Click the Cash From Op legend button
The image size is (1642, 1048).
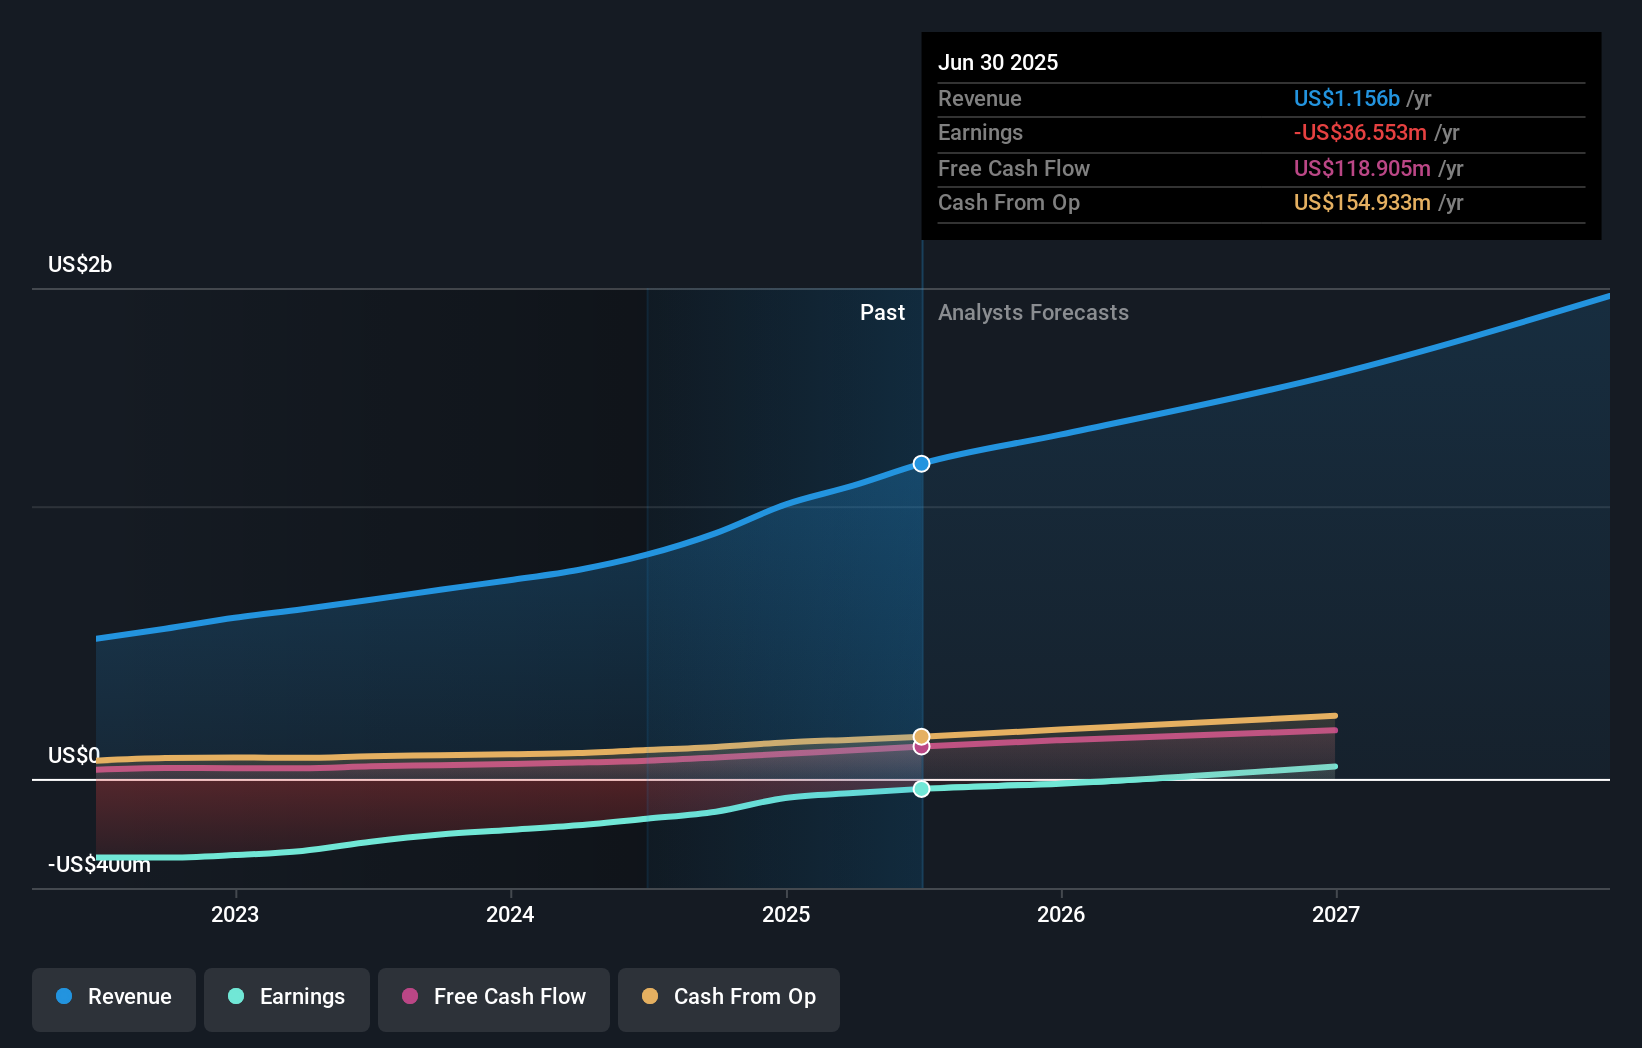click(x=728, y=998)
